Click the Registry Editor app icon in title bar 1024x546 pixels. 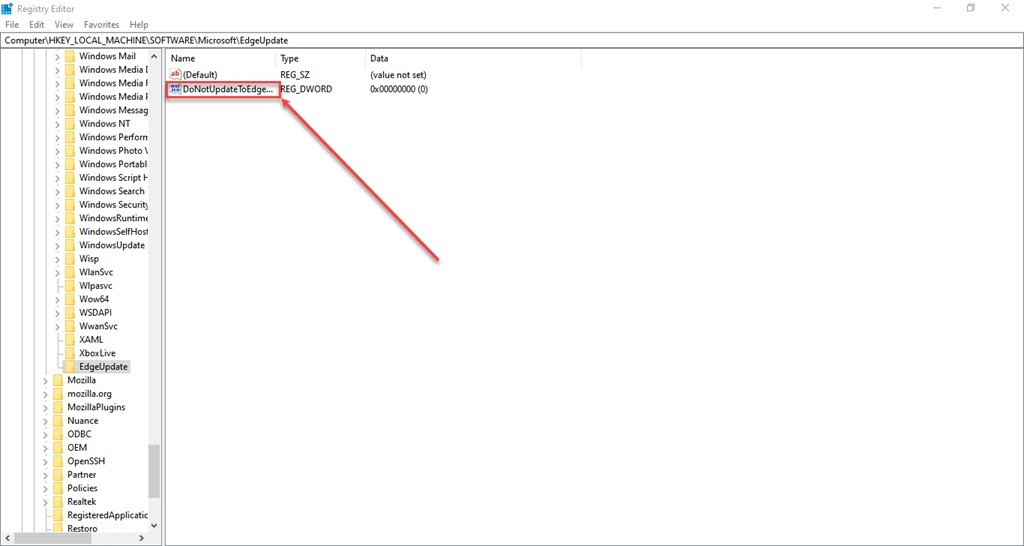click(x=7, y=8)
